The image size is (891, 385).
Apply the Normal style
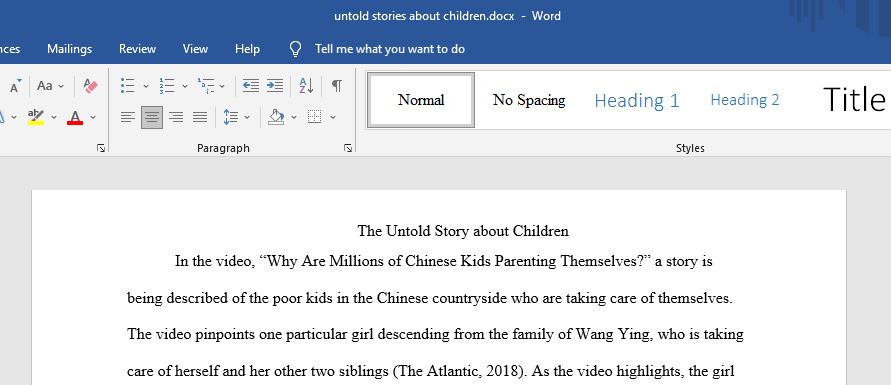point(421,100)
